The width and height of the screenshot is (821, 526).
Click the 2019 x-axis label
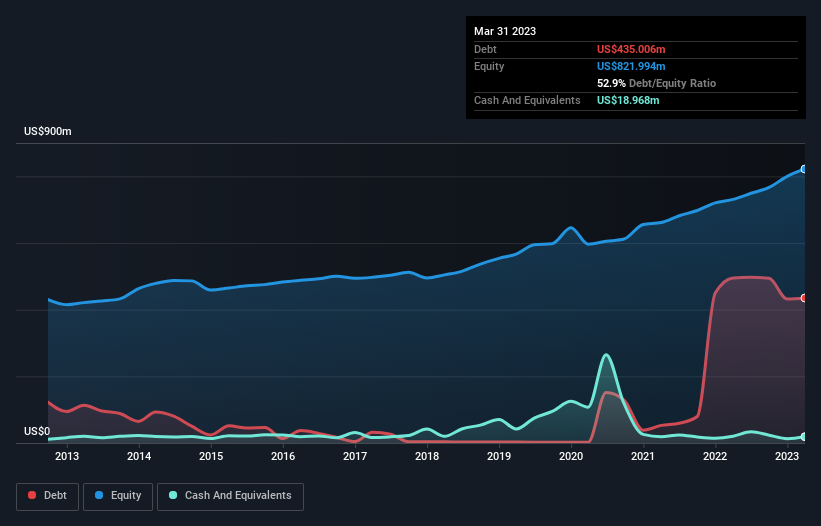(499, 456)
